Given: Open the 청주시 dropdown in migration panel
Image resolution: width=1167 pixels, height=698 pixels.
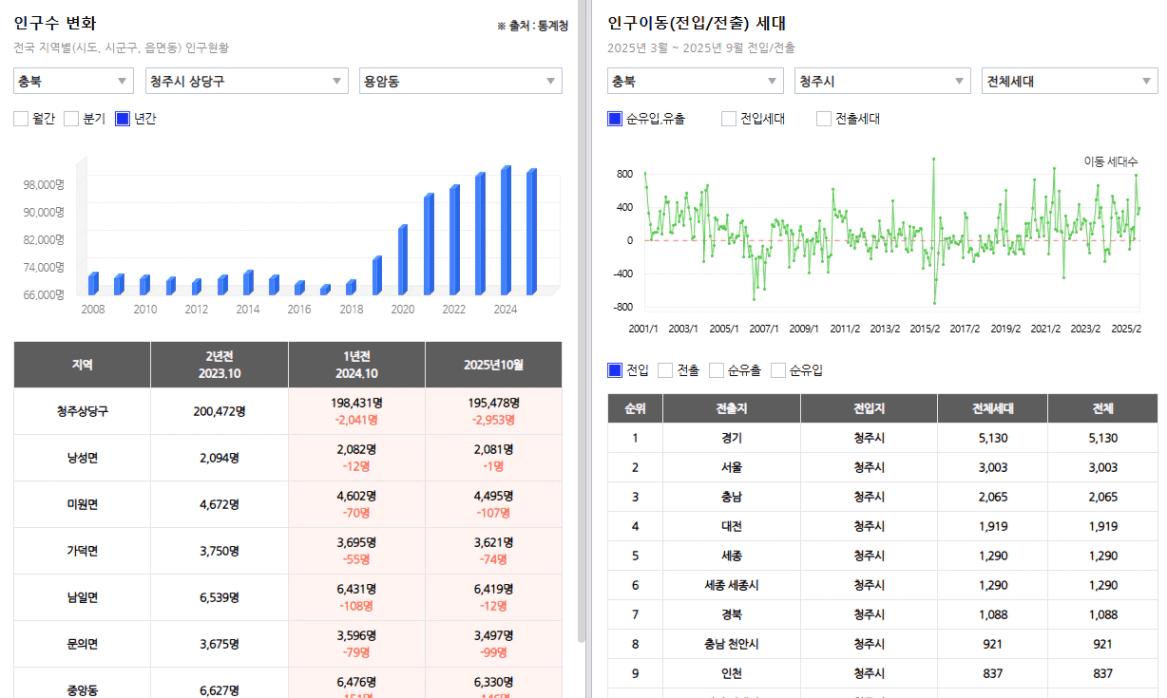Looking at the screenshot, I should (882, 81).
